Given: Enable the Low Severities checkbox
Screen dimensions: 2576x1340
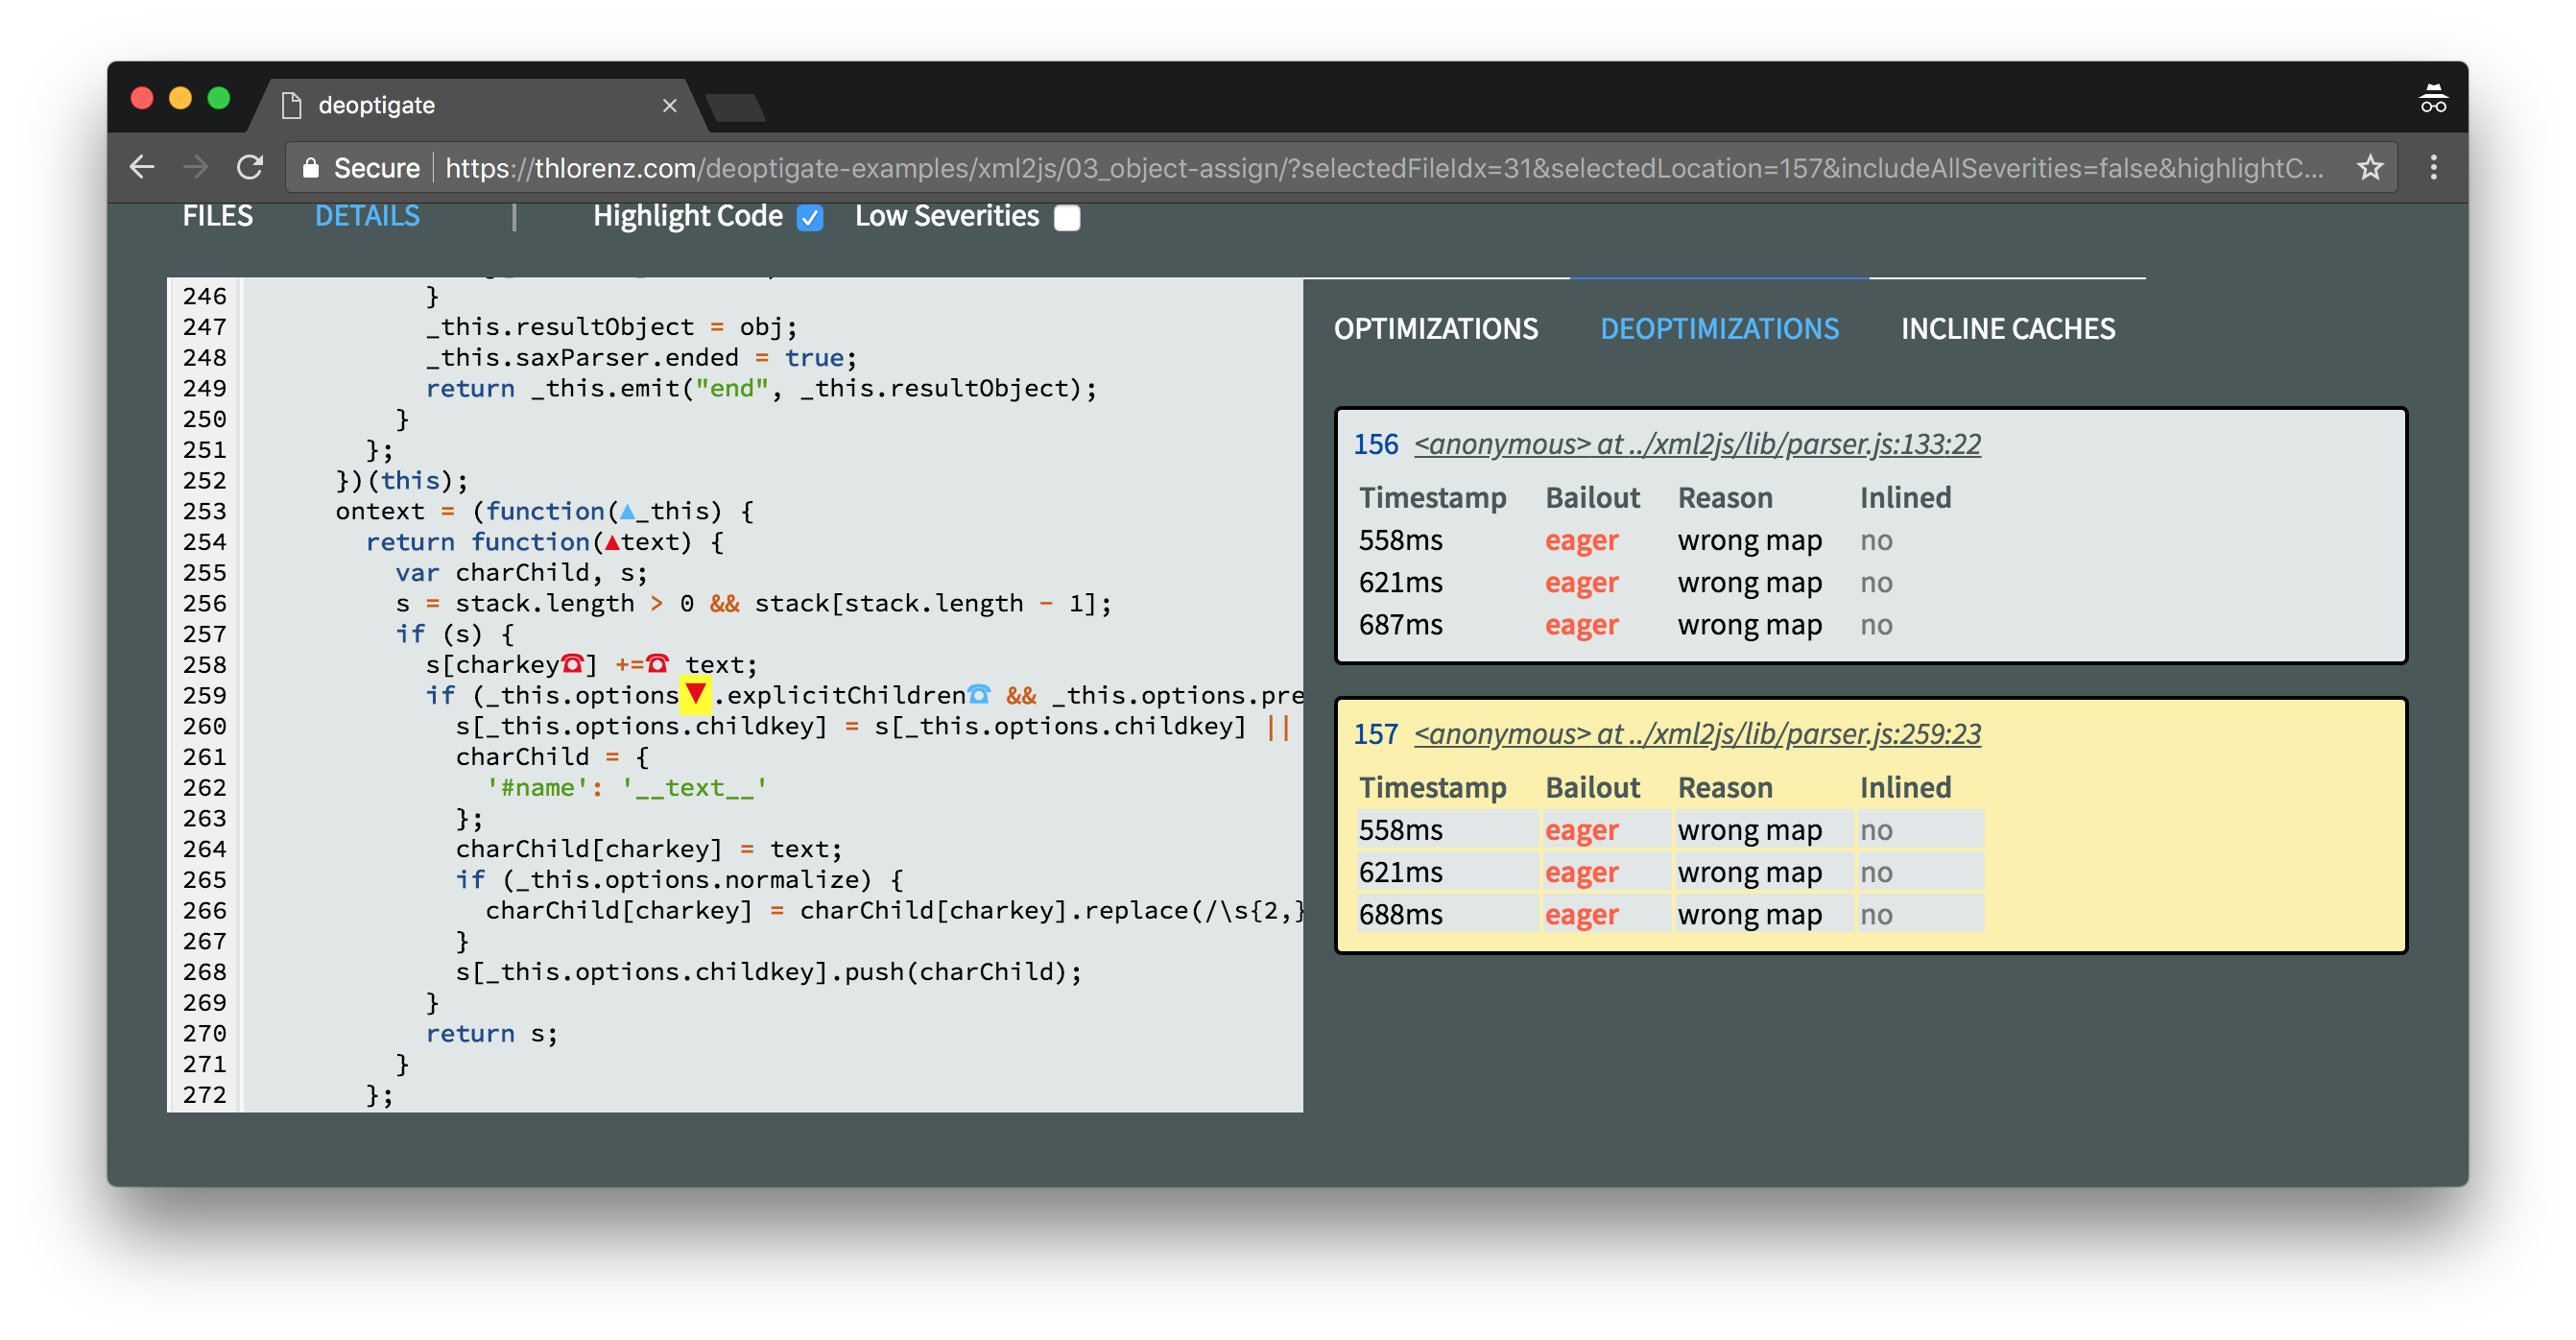Looking at the screenshot, I should [1068, 218].
